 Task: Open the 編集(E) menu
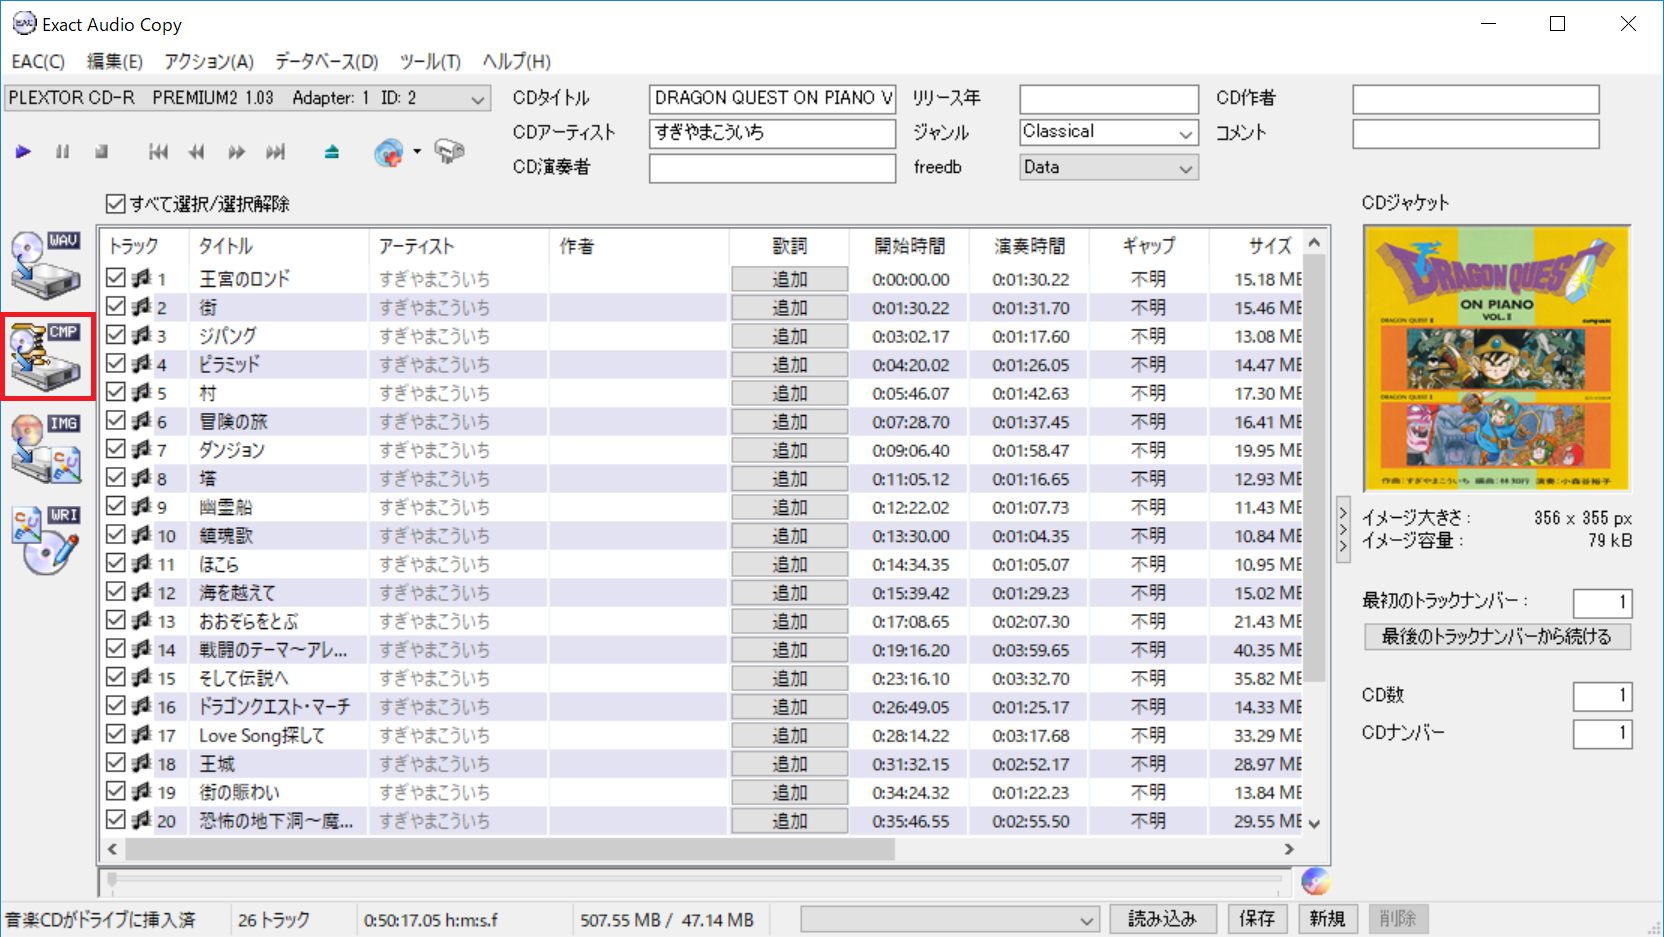pos(115,61)
